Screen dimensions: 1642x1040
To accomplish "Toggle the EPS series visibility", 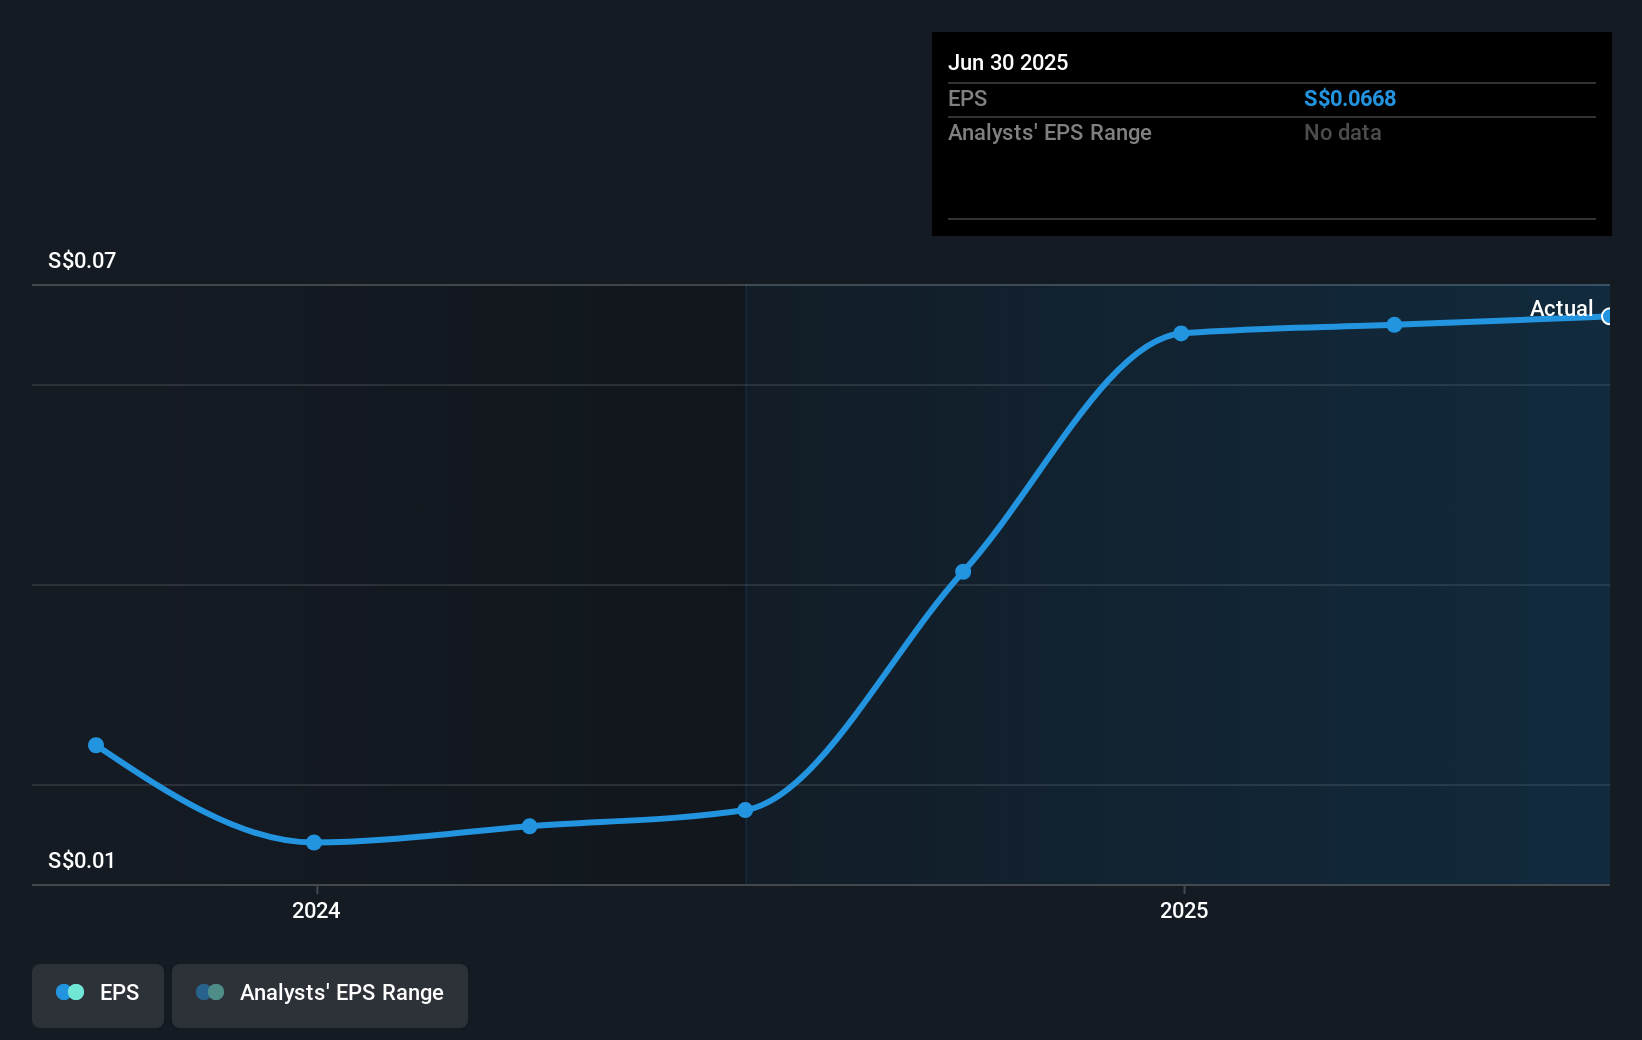I will [x=97, y=994].
